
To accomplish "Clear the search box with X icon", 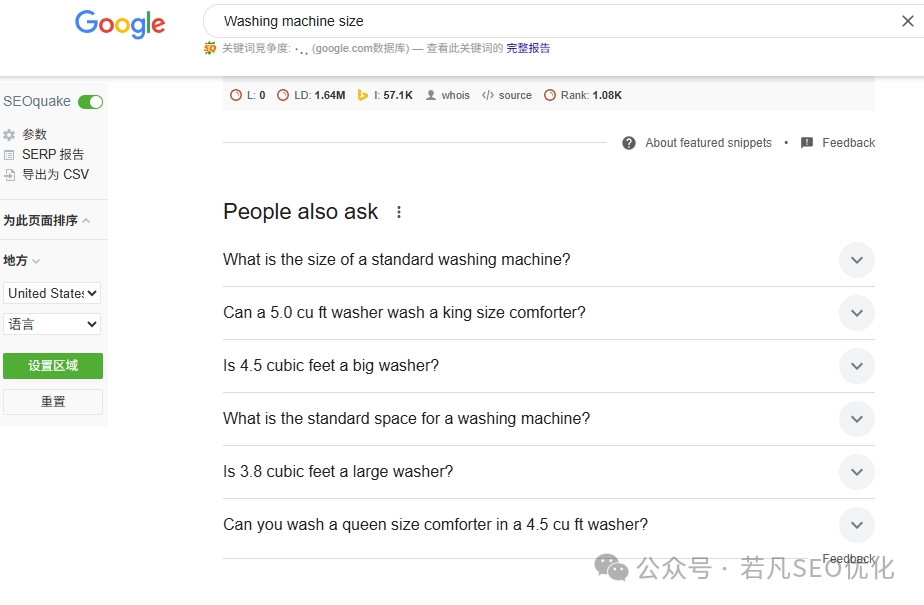I will tap(907, 21).
